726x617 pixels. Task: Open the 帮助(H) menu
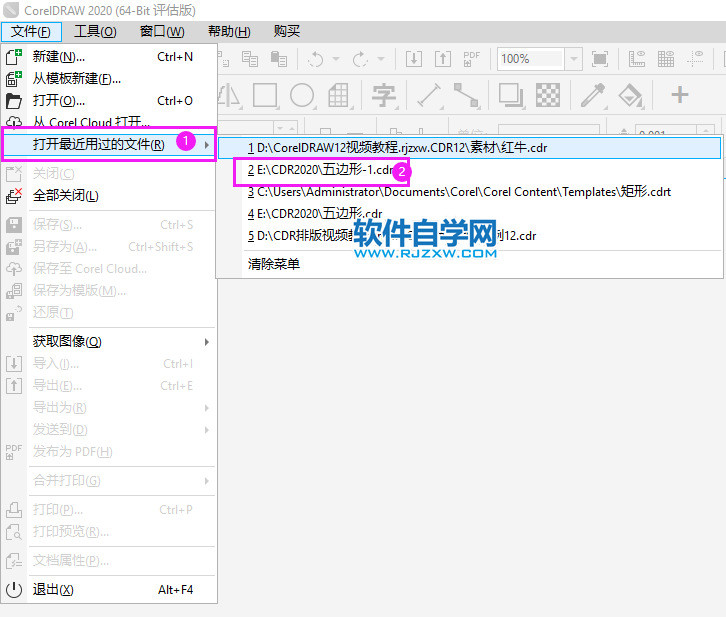(x=229, y=31)
